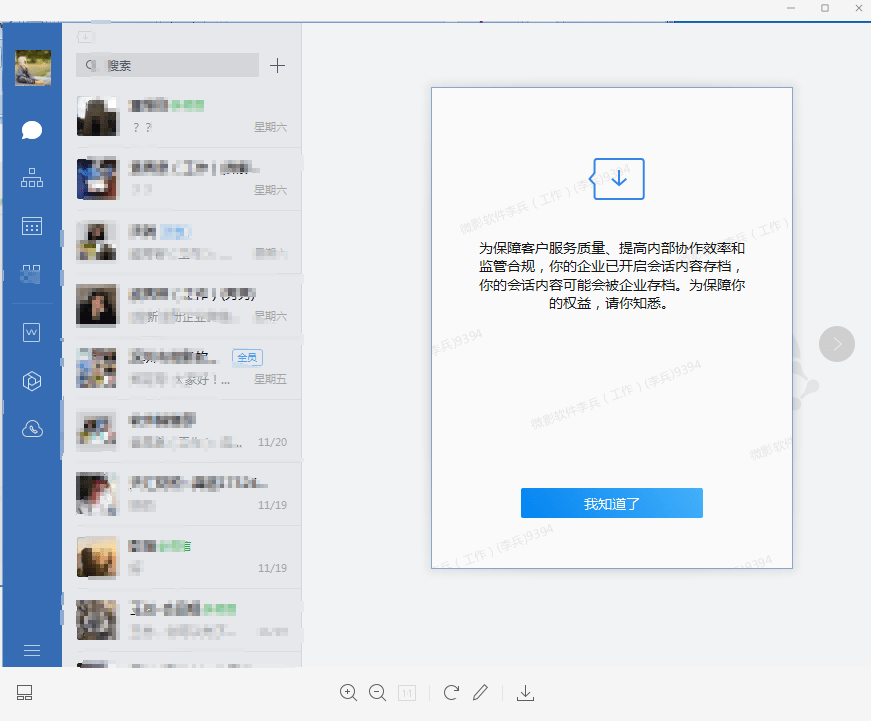871x721 pixels.
Task: Click the 1:1 original size icon
Action: pyautogui.click(x=407, y=693)
